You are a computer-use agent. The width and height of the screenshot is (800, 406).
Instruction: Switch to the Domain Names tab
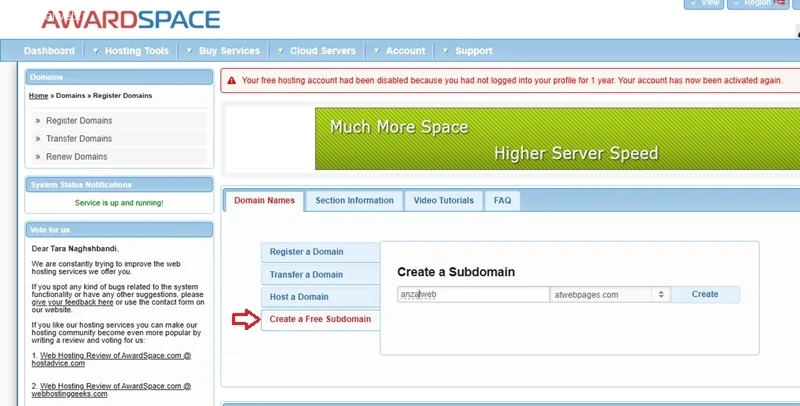[264, 200]
